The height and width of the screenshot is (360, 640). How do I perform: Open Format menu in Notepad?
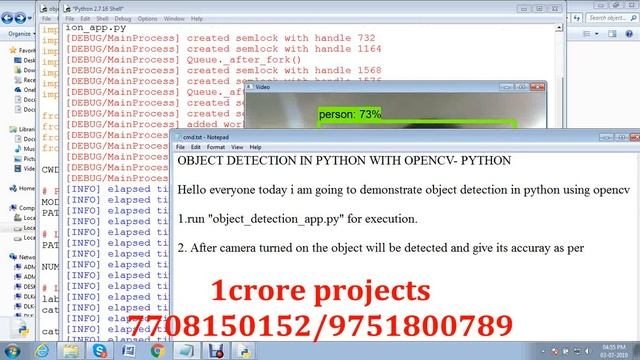coord(216,147)
